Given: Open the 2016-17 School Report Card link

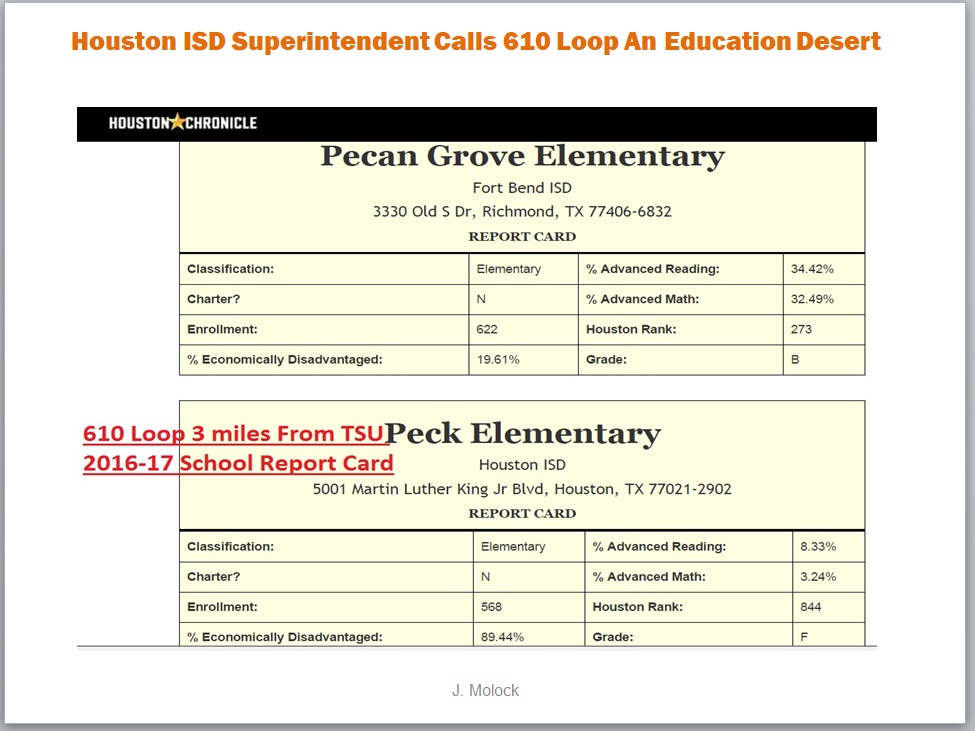Looking at the screenshot, I should pyautogui.click(x=238, y=463).
